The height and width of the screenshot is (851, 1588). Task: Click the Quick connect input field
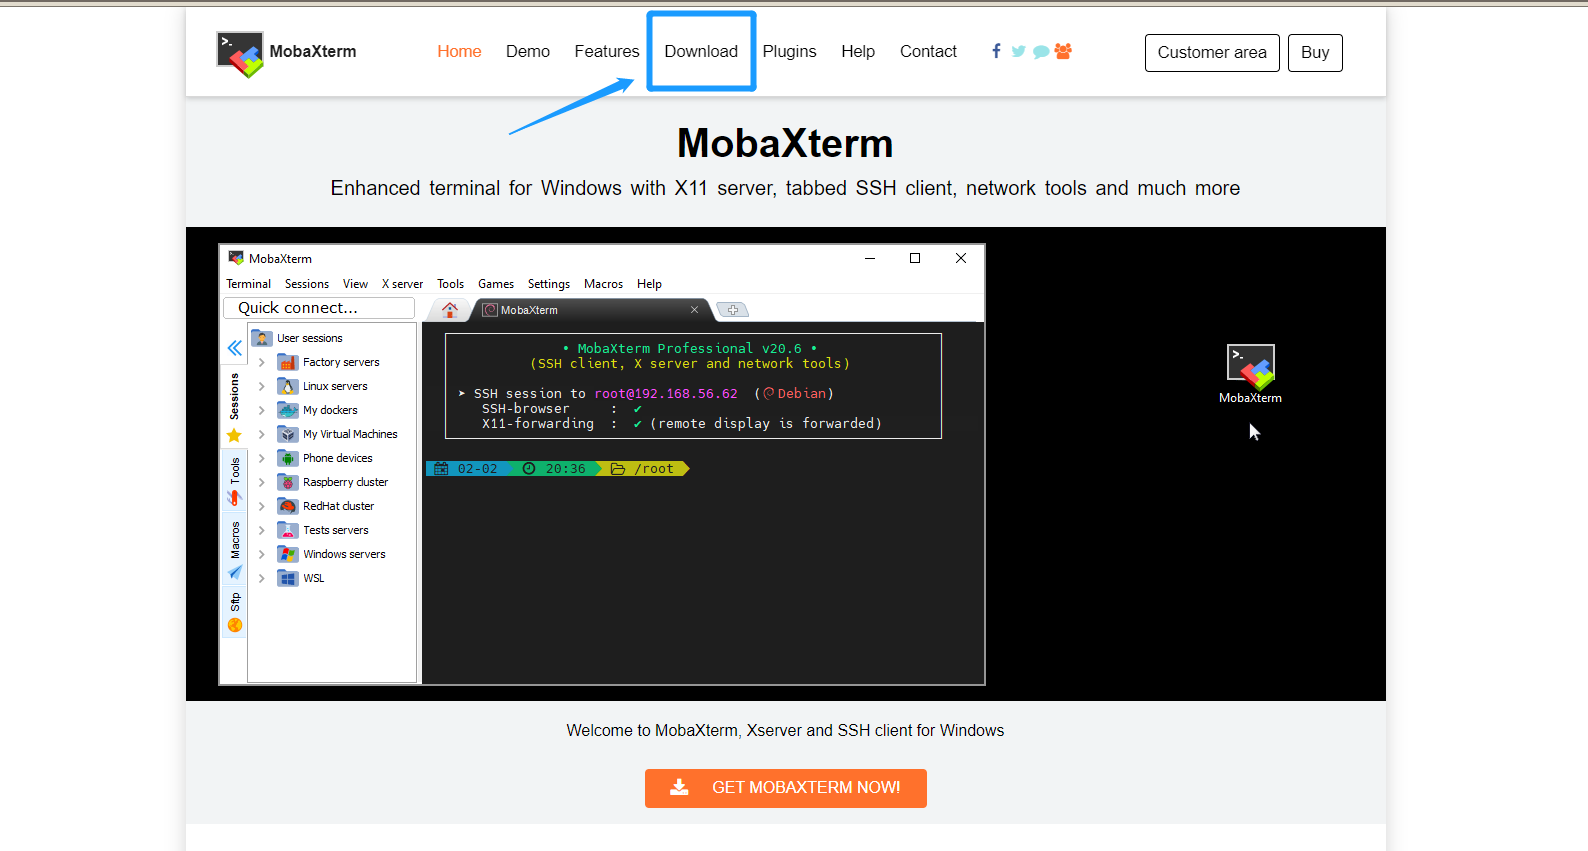[319, 308]
